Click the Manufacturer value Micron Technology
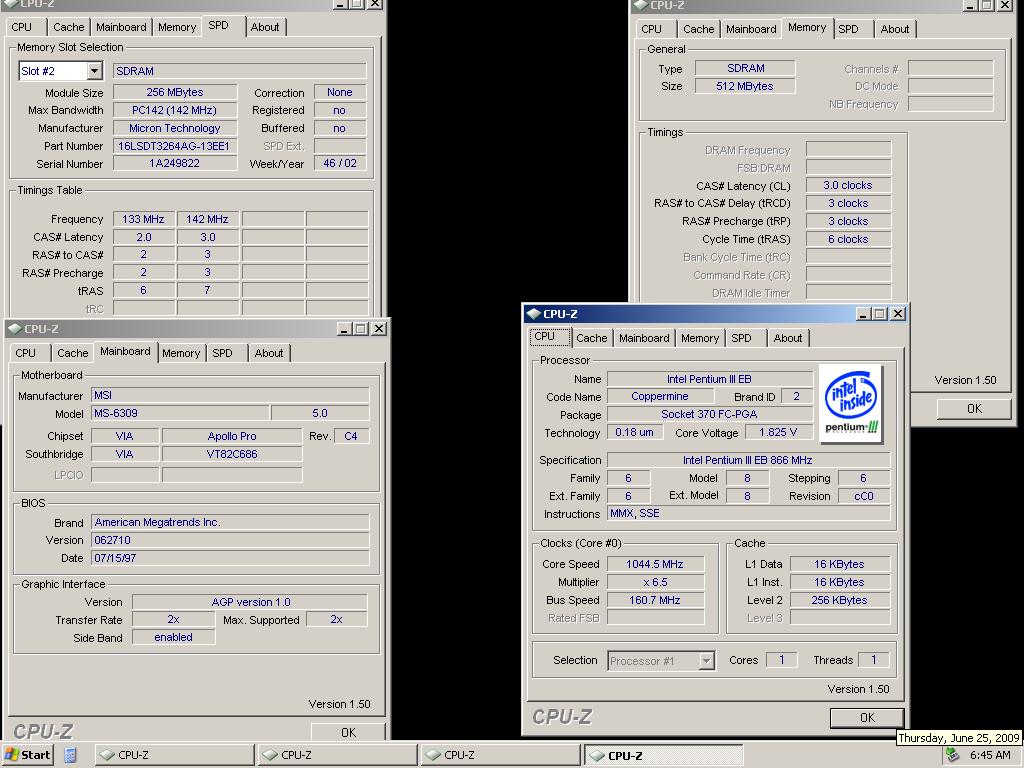Image resolution: width=1024 pixels, height=768 pixels. pyautogui.click(x=174, y=129)
